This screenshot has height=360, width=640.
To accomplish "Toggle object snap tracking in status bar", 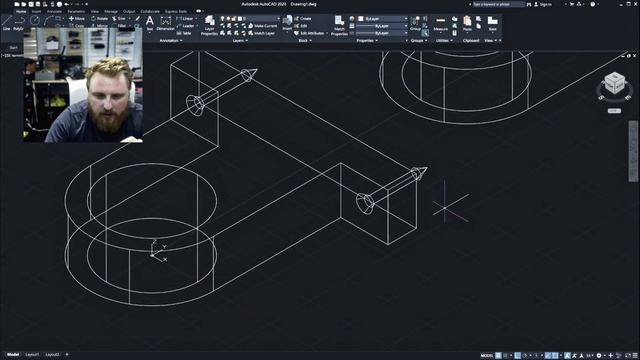I will [548, 356].
